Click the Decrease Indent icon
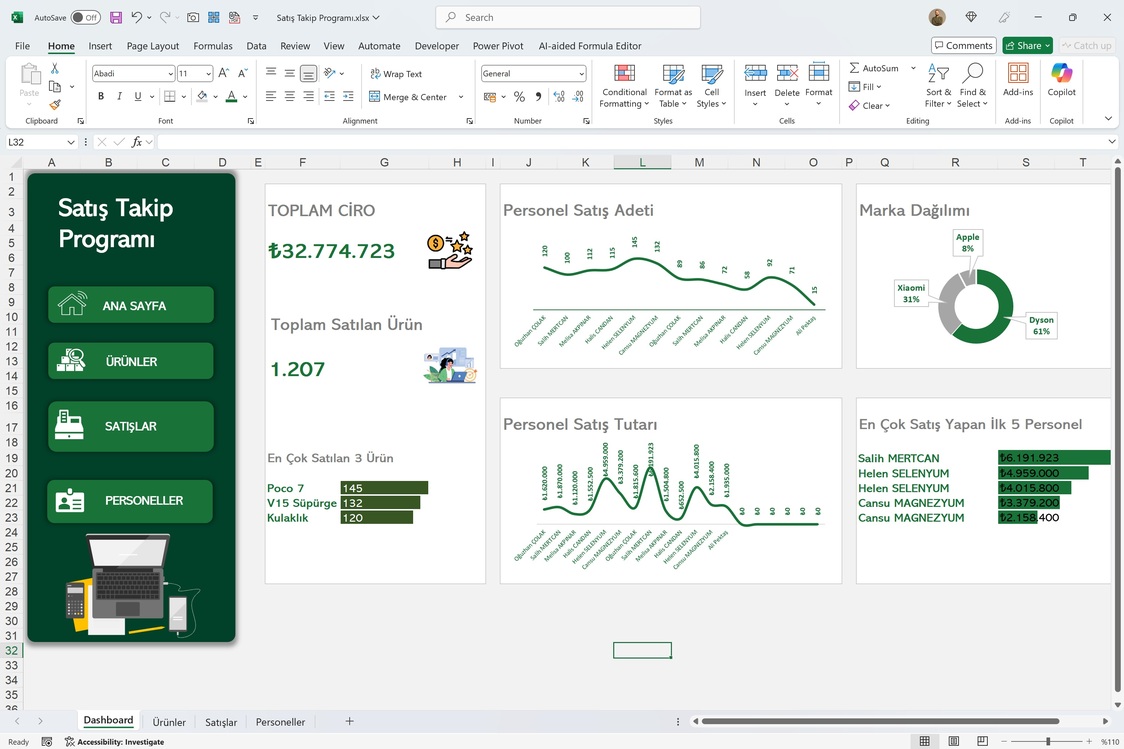This screenshot has width=1124, height=749. point(329,96)
